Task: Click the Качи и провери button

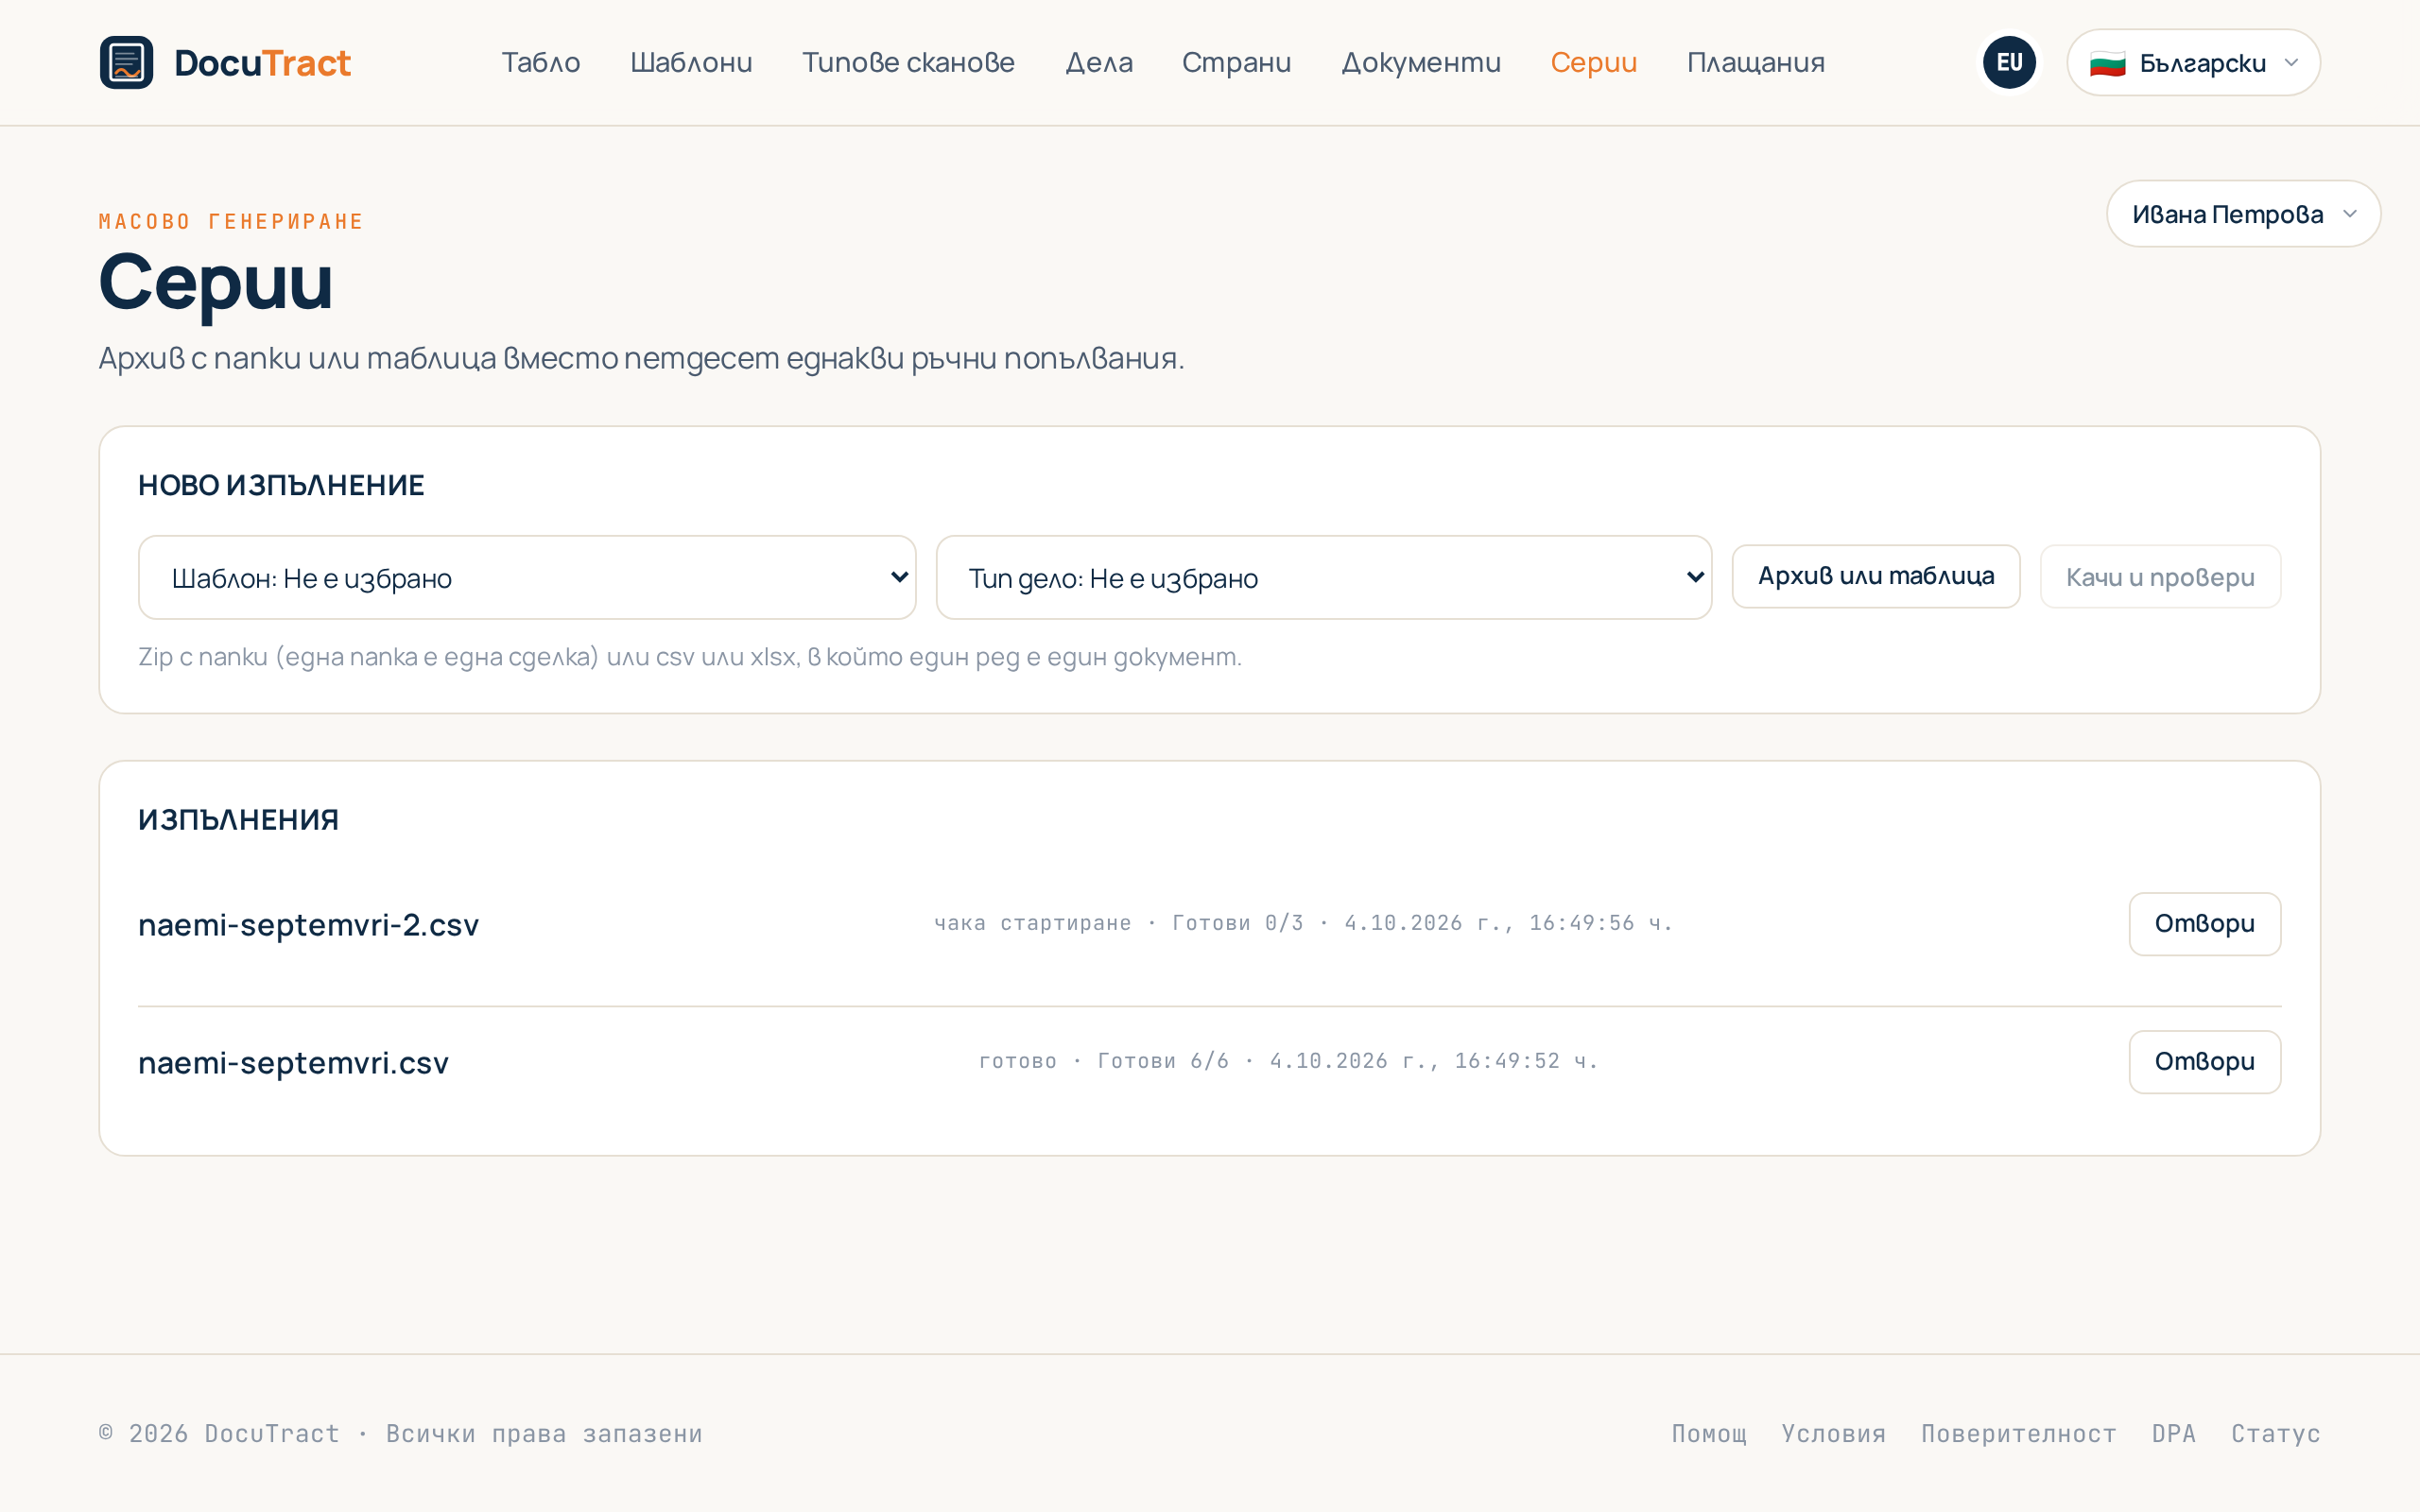Action: (2160, 576)
